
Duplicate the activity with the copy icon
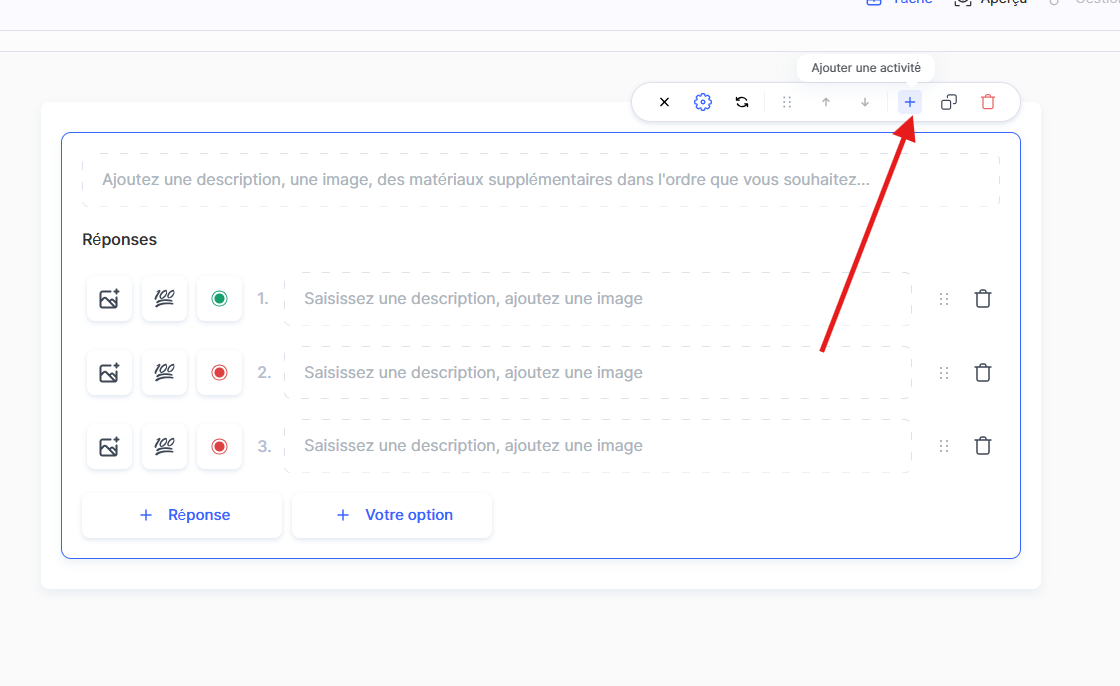[949, 102]
